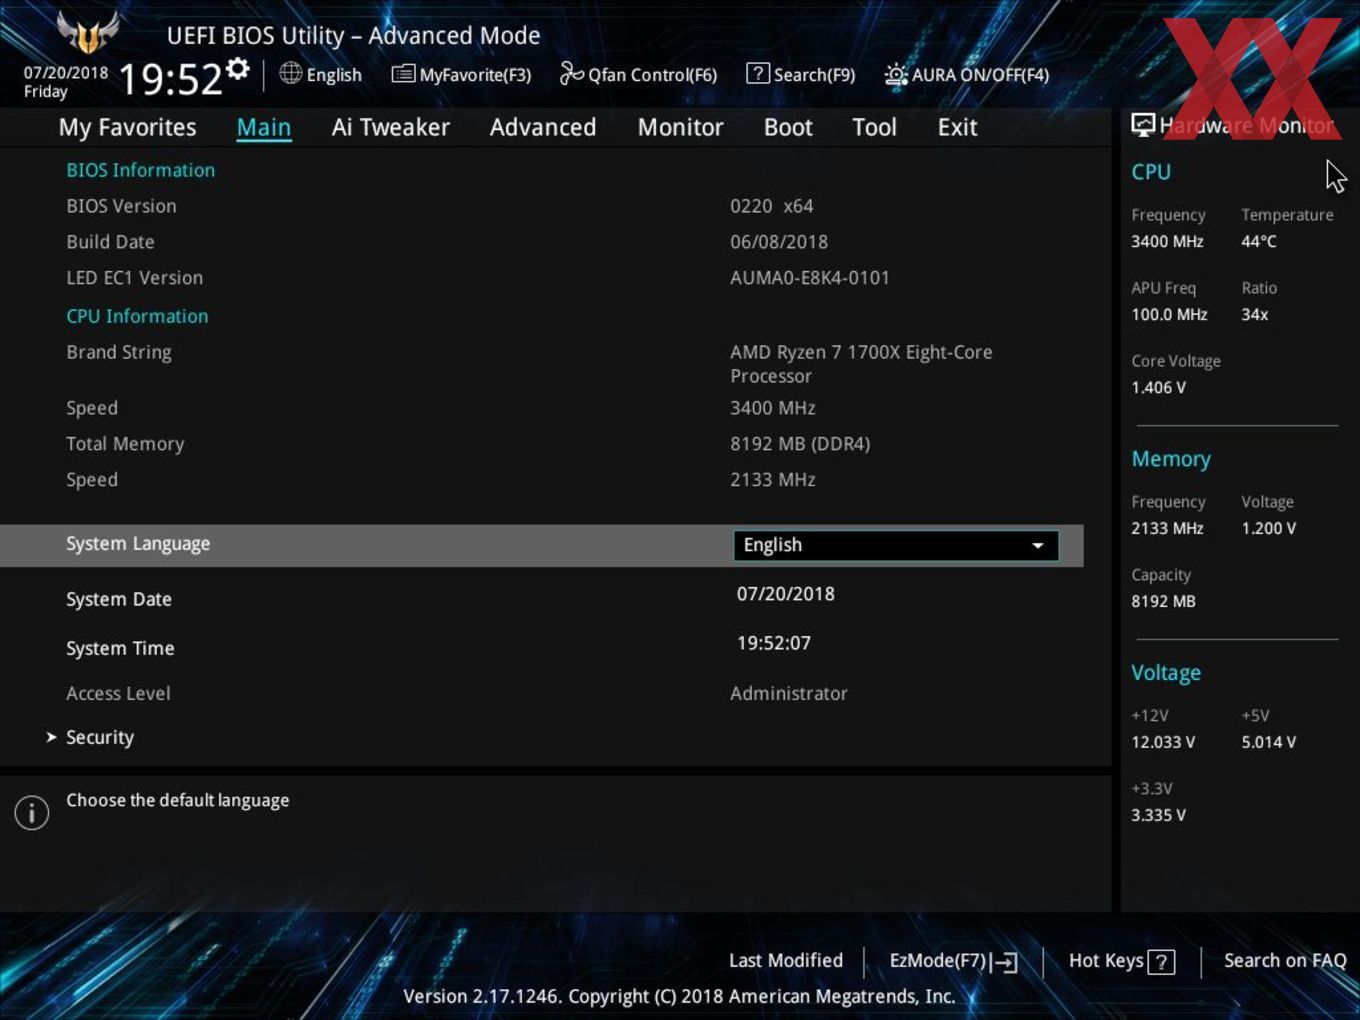Click the +5V reading 5.014 V
Viewport: 1360px width, 1020px height.
click(1269, 742)
